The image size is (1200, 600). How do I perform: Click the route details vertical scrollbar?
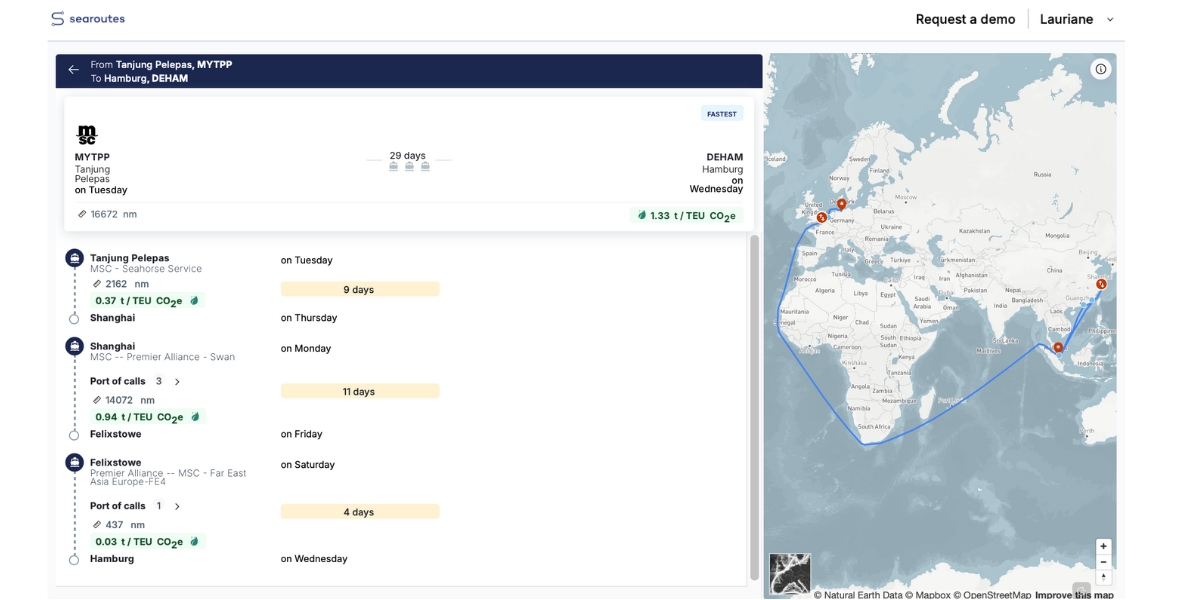pyautogui.click(x=754, y=400)
